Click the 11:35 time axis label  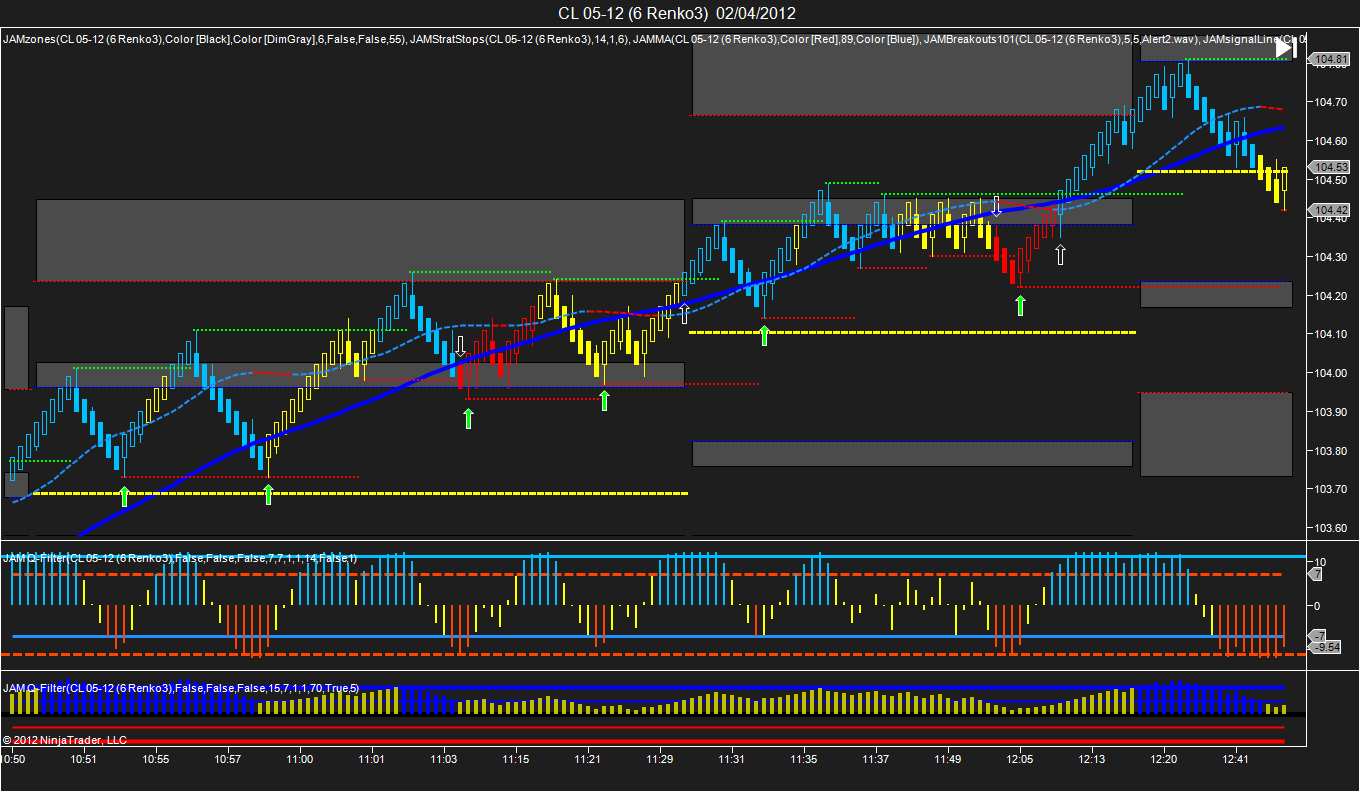point(803,760)
